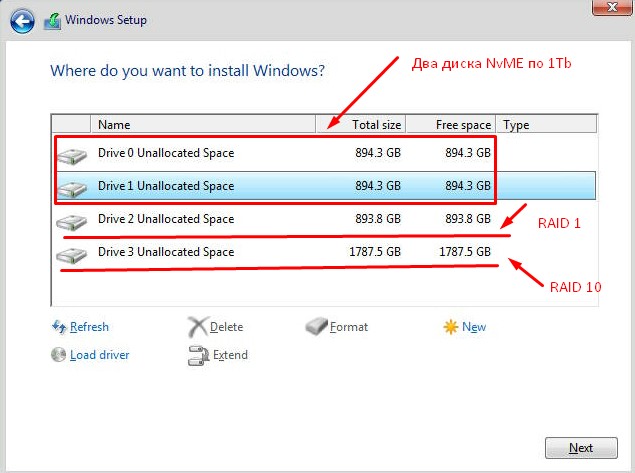Viewport: 635px width, 473px height.
Task: Click the New partition star icon
Action: [x=451, y=327]
